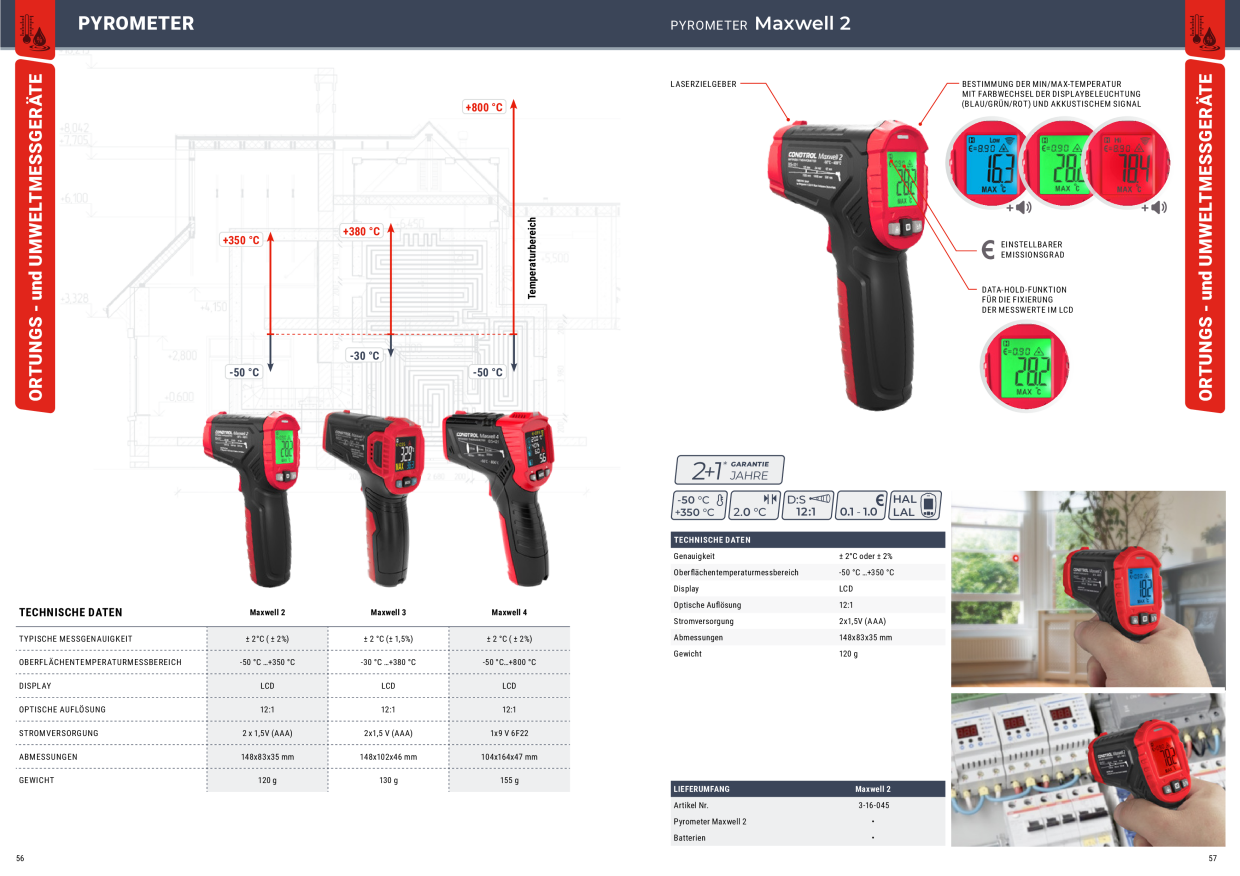Click the 0.1 - 1.0 emissivity icon
Image resolution: width=1240 pixels, height=876 pixels.
click(862, 505)
